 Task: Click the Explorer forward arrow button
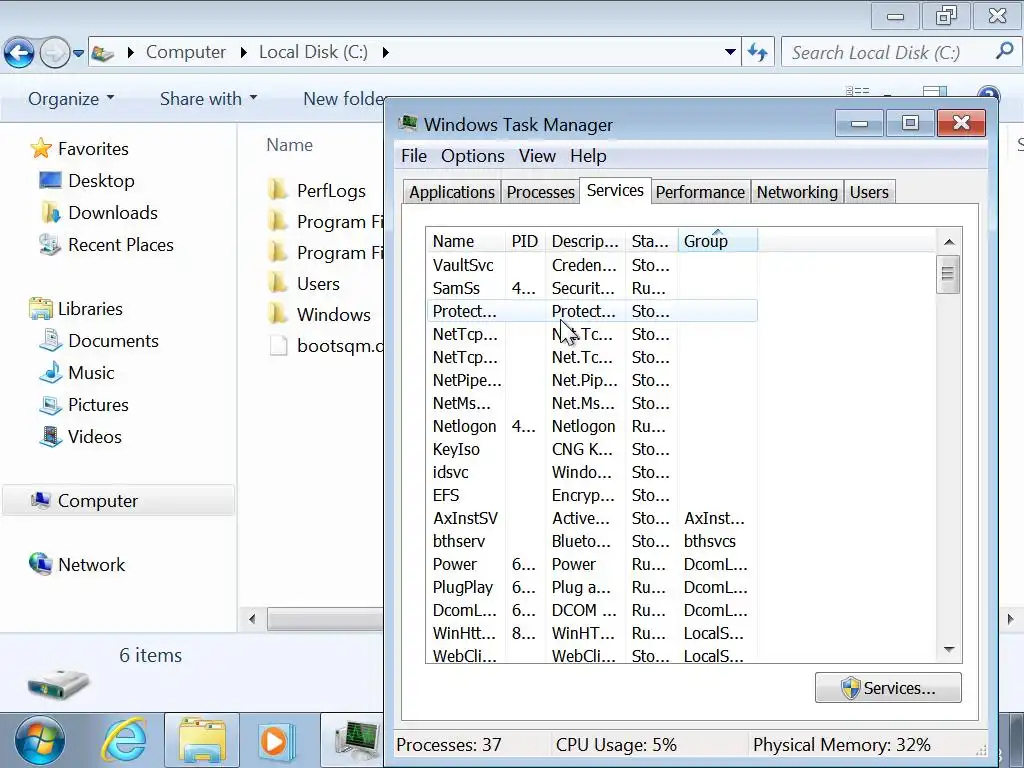pos(54,53)
